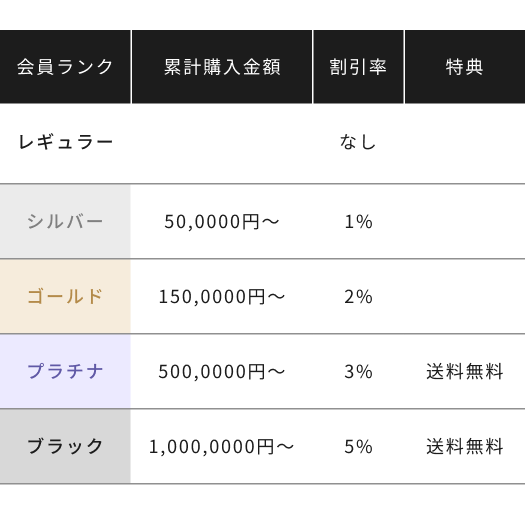This screenshot has height=513, width=525.
Task: Select the ゴールド rank cell
Action: coord(65,296)
